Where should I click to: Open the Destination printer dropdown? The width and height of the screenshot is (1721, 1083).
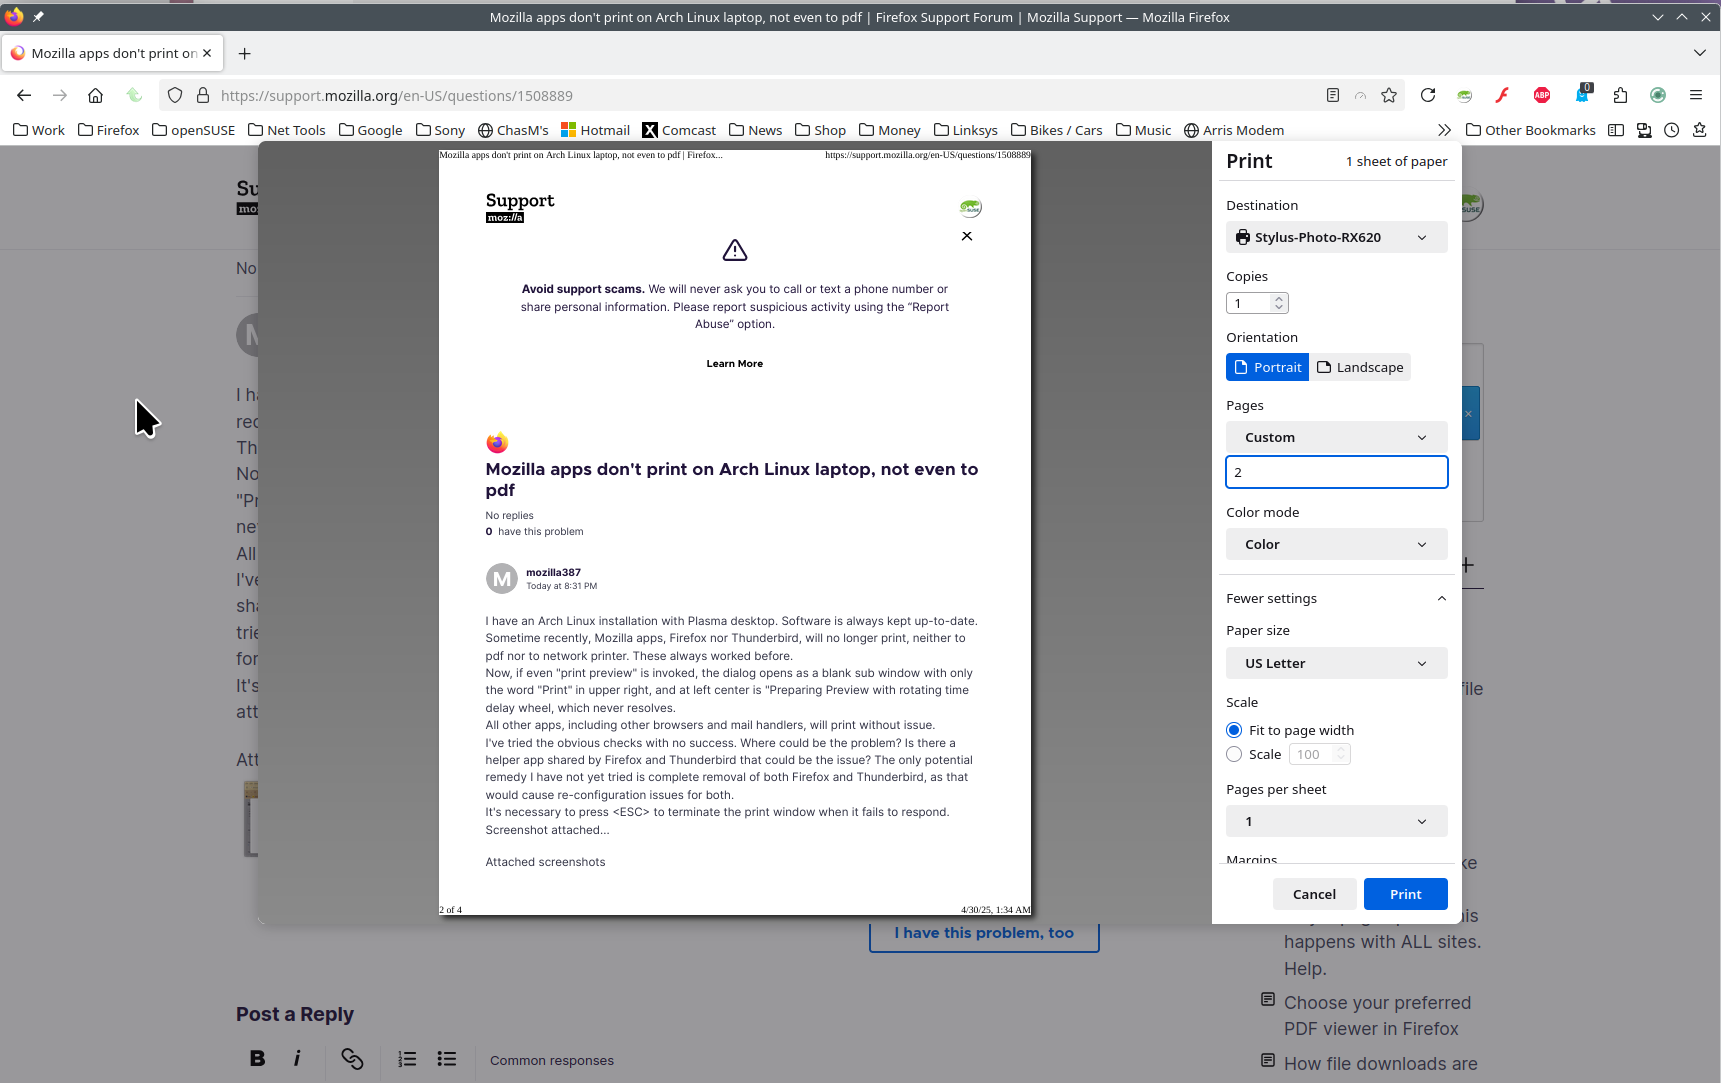[x=1336, y=237]
